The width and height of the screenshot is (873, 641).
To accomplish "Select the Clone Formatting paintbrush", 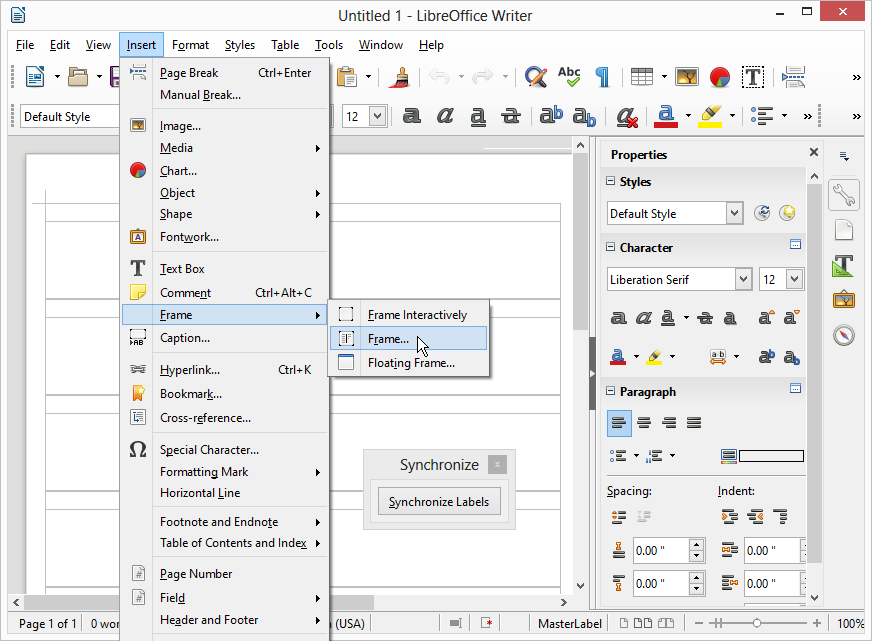I will click(399, 77).
